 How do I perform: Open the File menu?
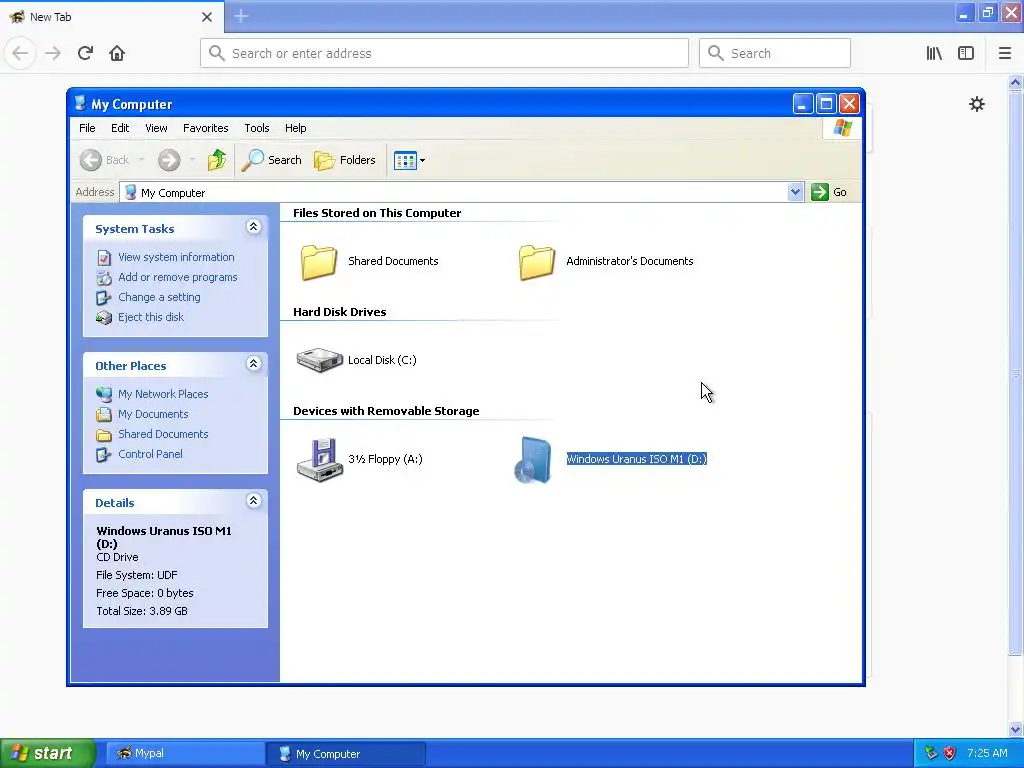click(87, 128)
